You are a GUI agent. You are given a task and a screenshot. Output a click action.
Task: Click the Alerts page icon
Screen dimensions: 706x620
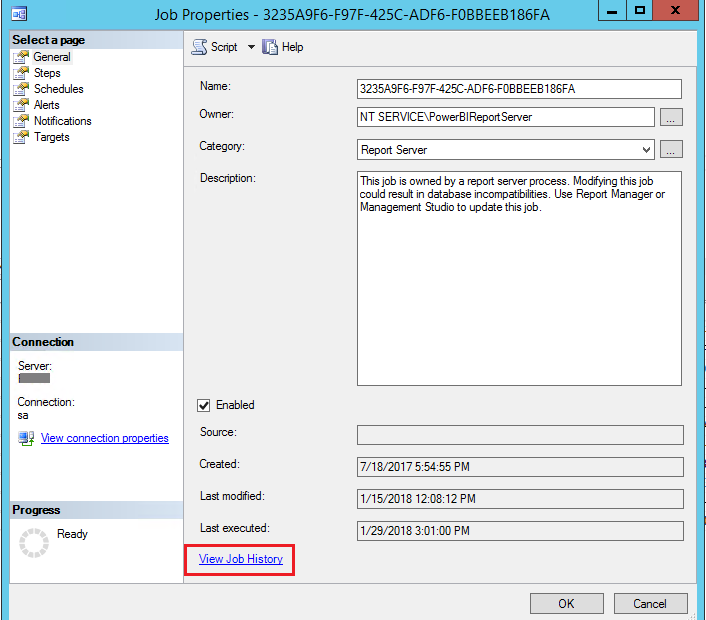(x=21, y=105)
